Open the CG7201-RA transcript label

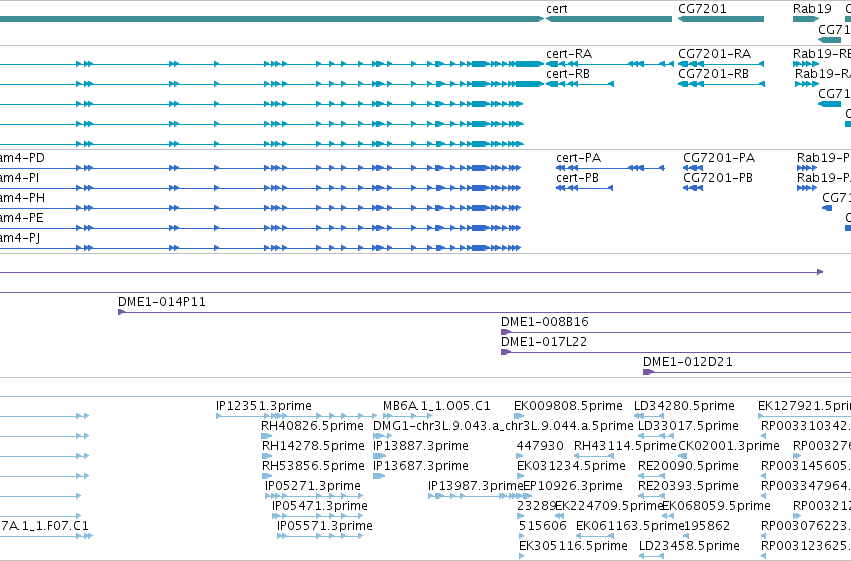pos(714,54)
